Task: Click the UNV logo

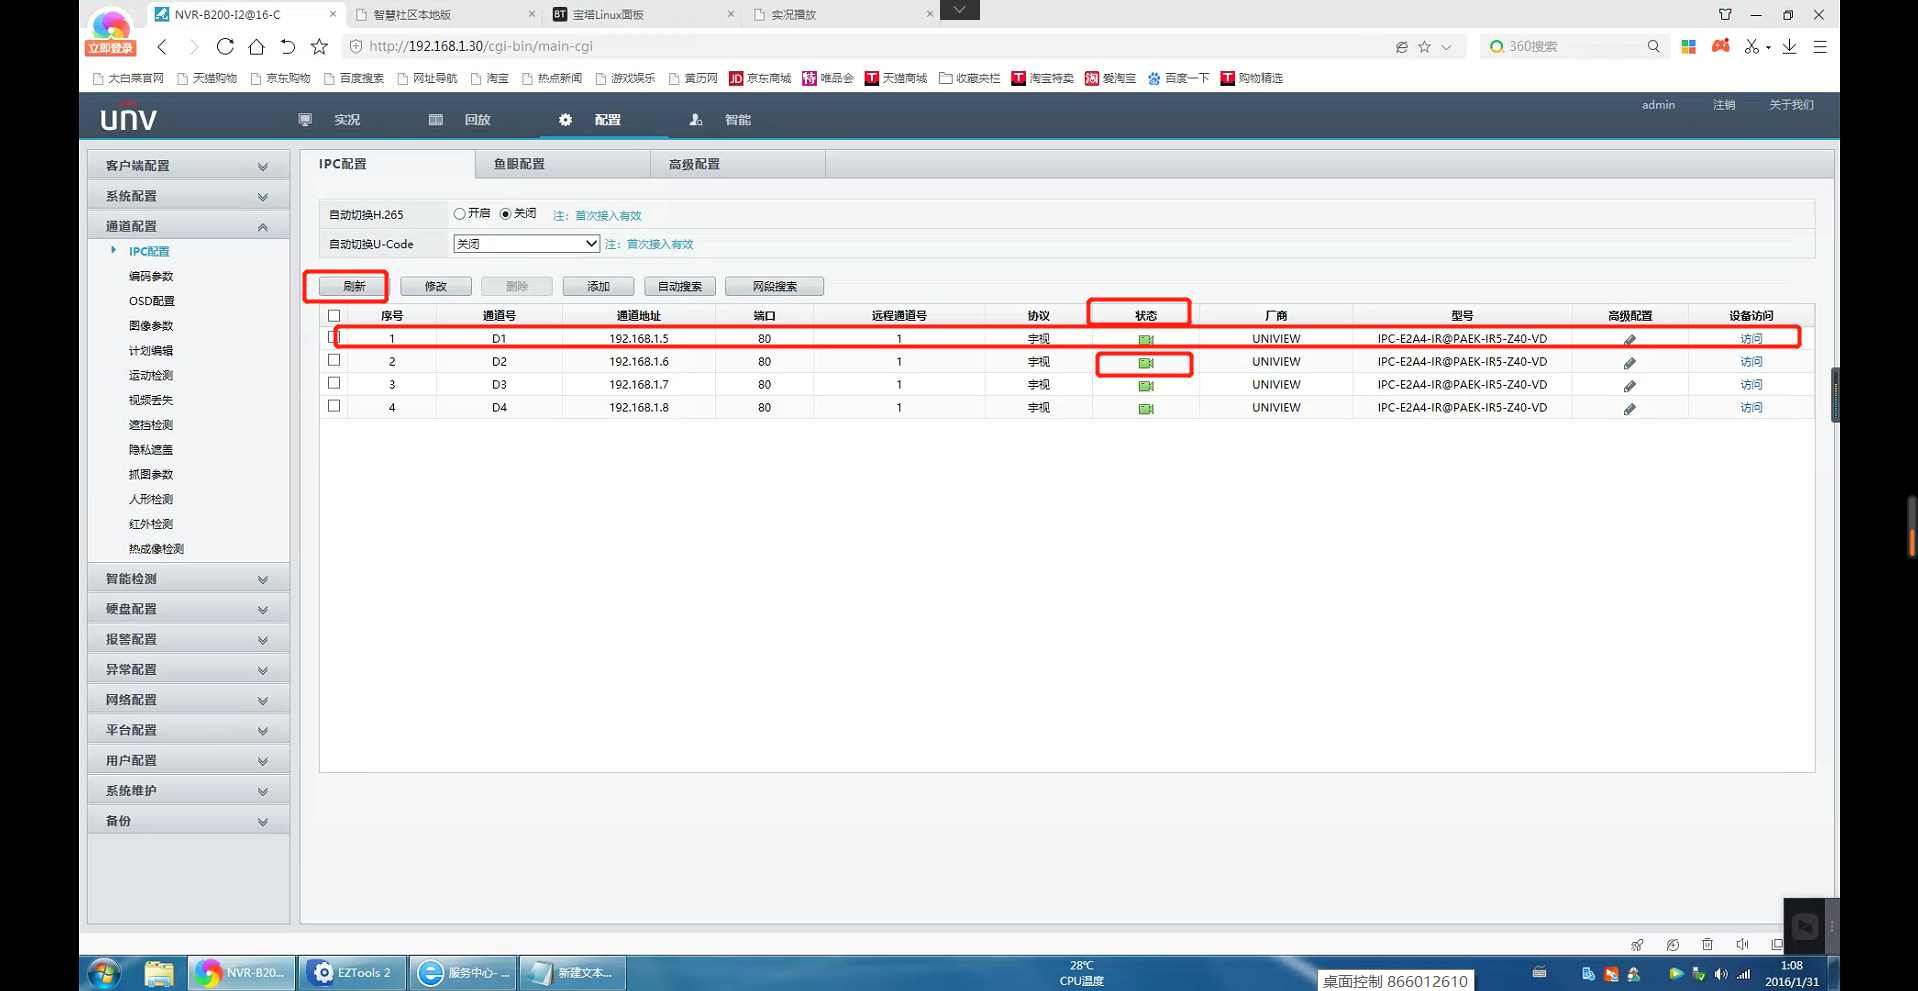Action: pyautogui.click(x=129, y=119)
